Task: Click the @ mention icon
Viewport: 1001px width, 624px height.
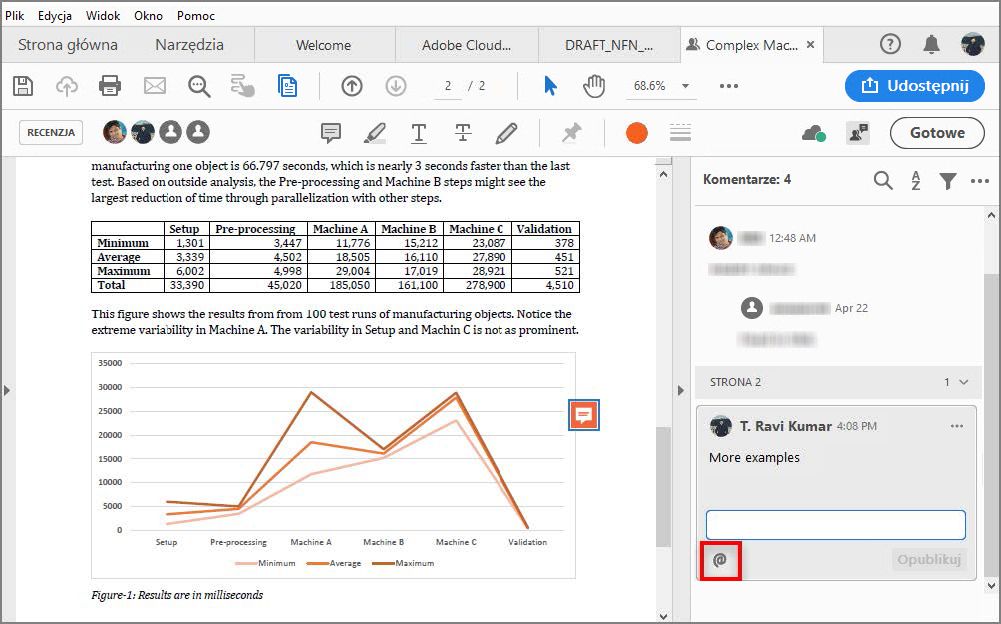Action: tap(720, 560)
